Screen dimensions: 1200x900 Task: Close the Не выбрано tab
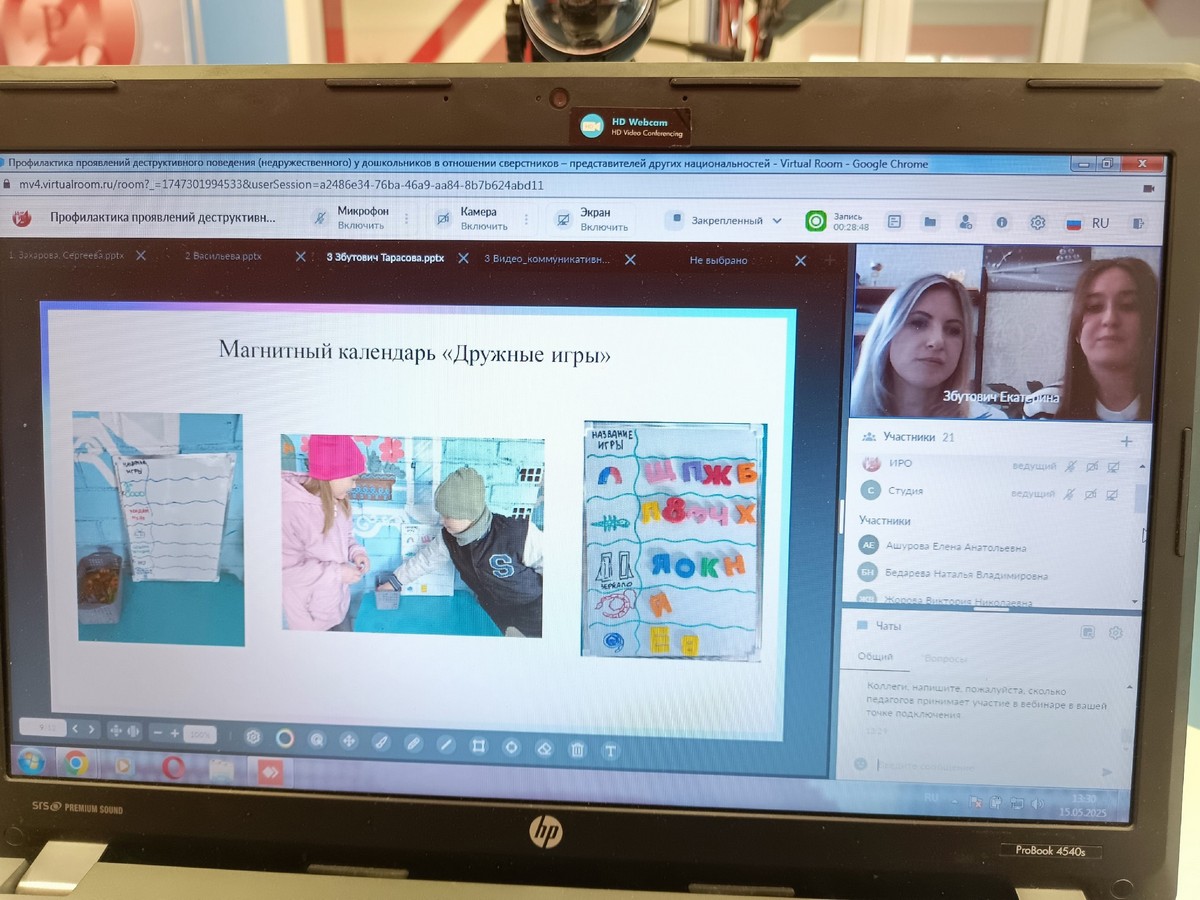(x=800, y=261)
